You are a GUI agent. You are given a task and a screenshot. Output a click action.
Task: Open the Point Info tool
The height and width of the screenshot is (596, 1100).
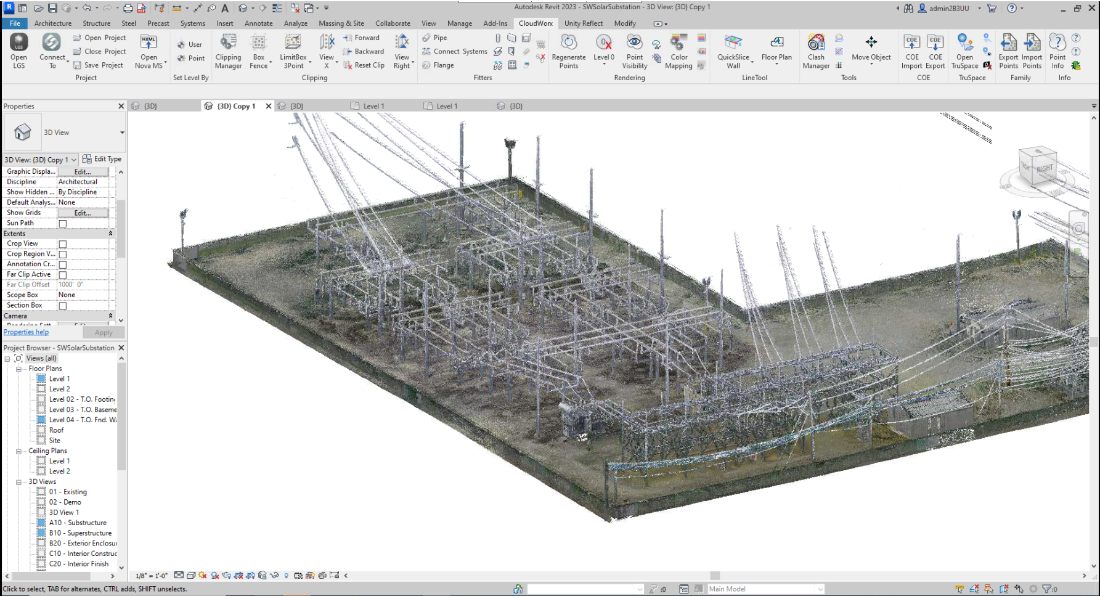(1057, 51)
